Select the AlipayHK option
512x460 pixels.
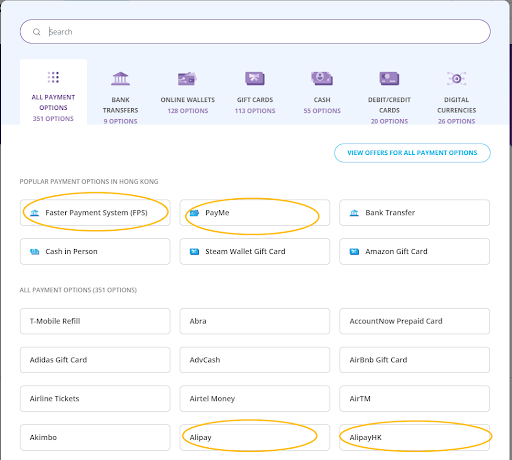415,437
